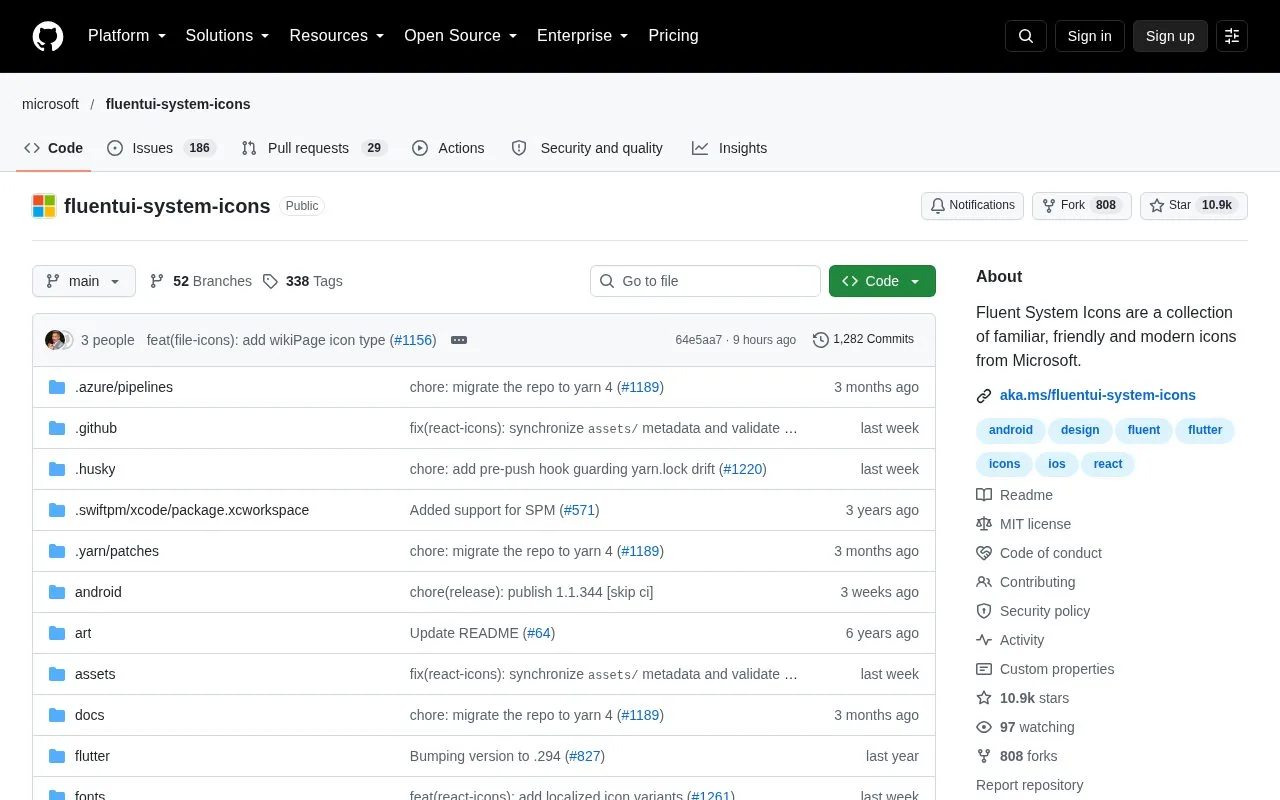1280x800 pixels.
Task: Select the flutter topic tag
Action: click(x=1205, y=430)
